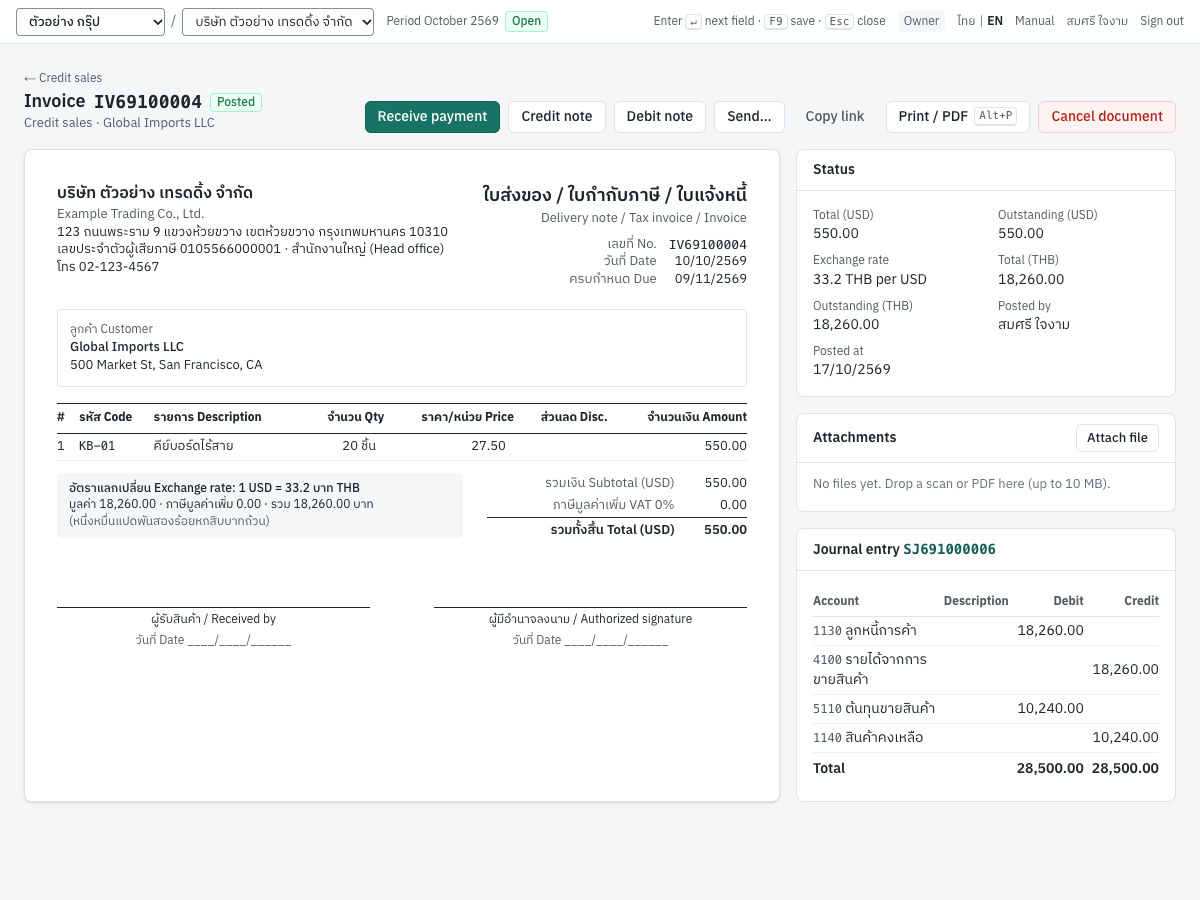The image size is (1200, 900).
Task: Open the Send... options
Action: point(749,117)
